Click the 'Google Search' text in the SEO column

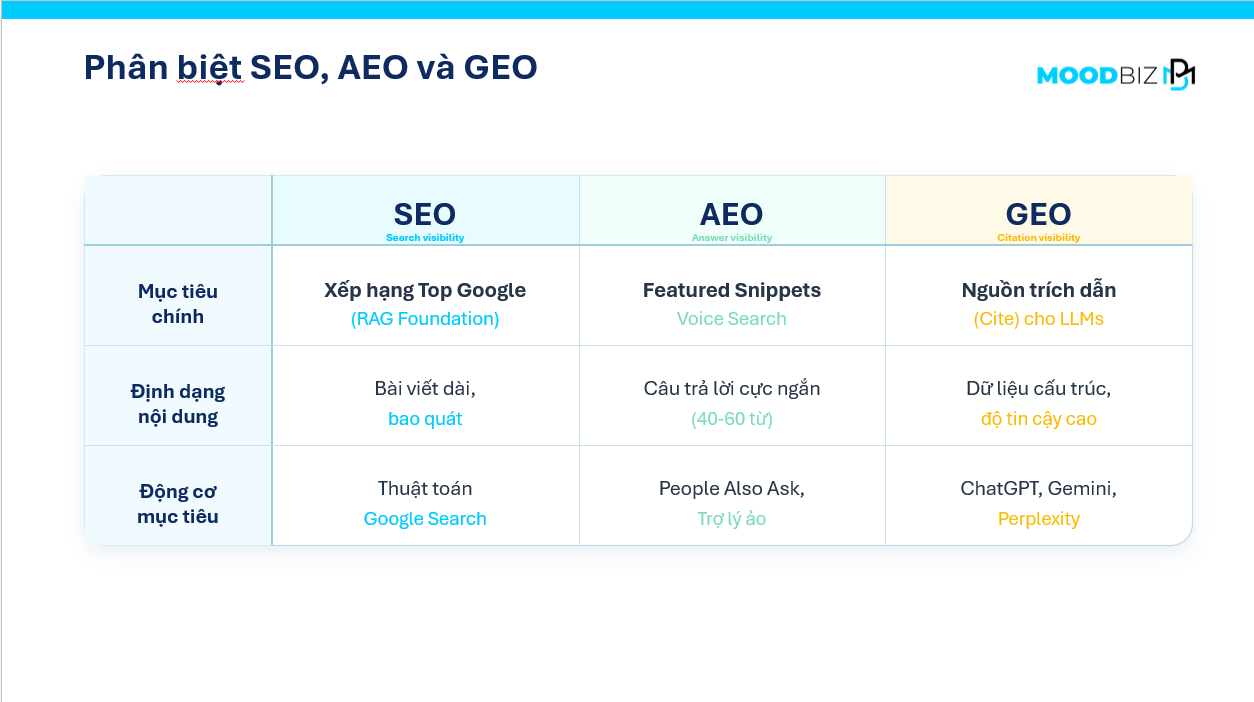[x=425, y=519]
